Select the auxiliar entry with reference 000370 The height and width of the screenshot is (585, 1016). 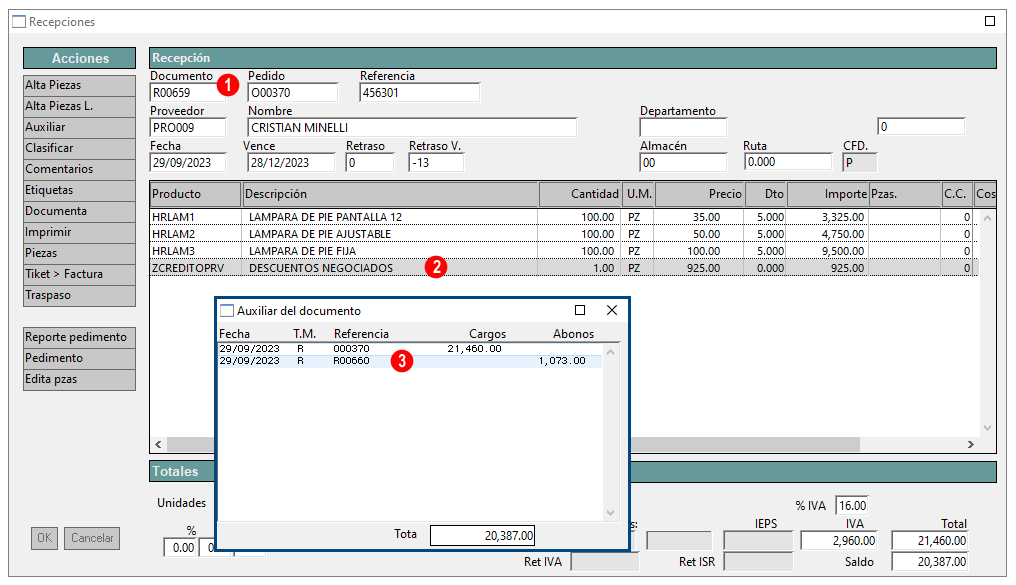[x=410, y=349]
